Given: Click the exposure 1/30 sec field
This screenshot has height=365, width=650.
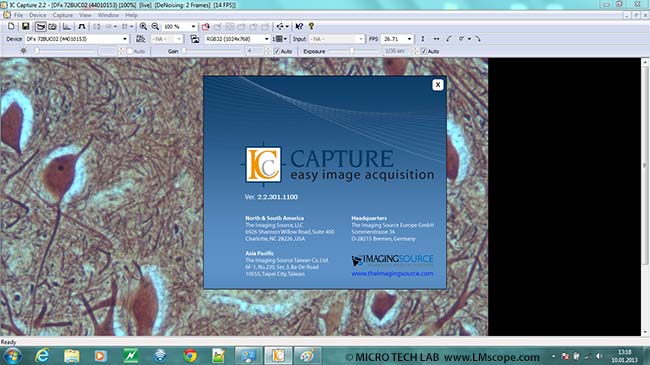Looking at the screenshot, I should tap(396, 51).
